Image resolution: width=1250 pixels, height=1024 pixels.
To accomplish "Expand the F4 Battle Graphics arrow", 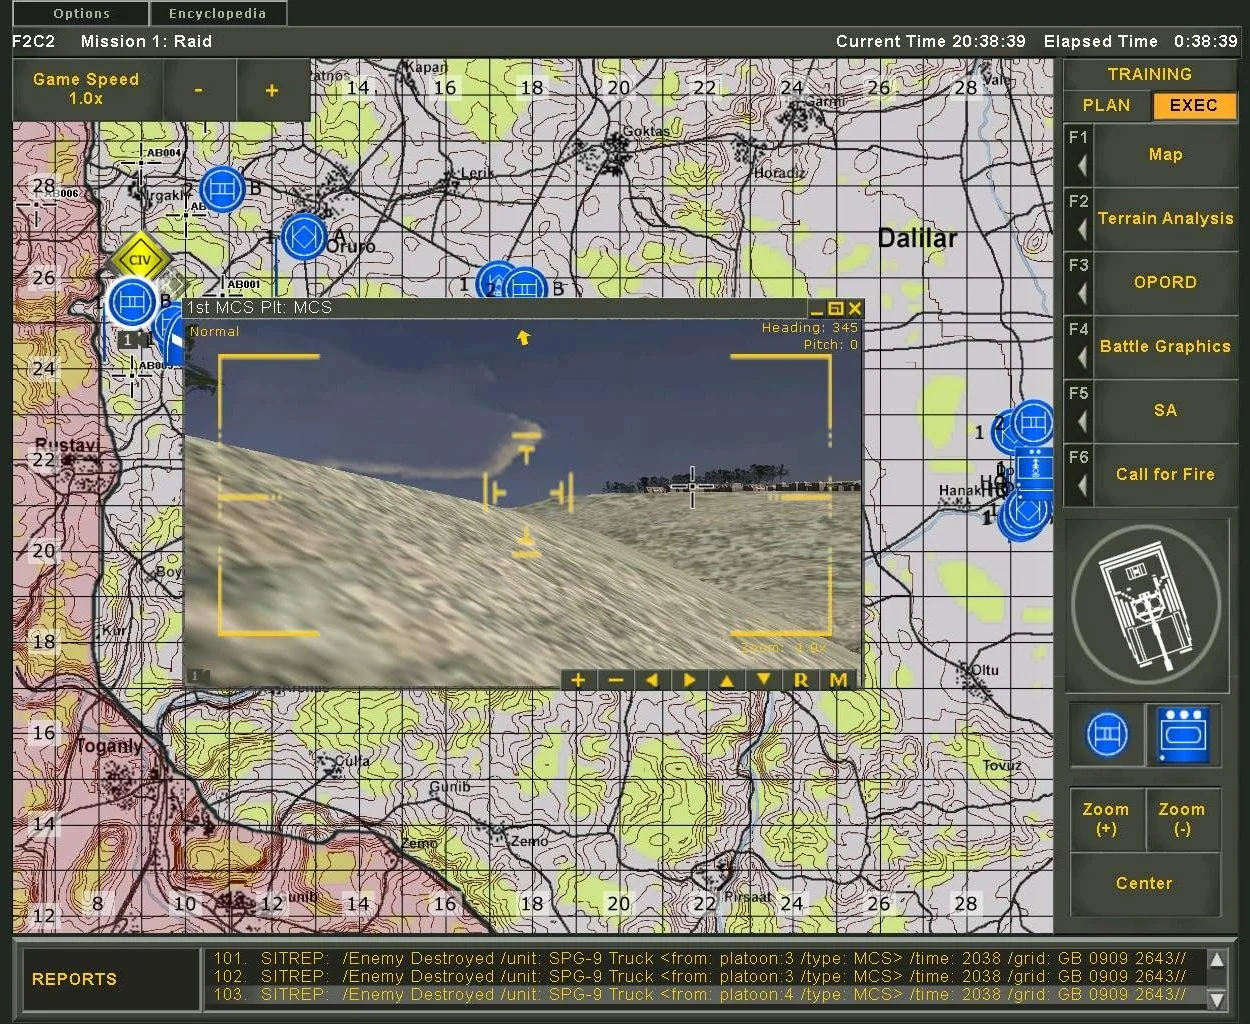I will (x=1081, y=357).
